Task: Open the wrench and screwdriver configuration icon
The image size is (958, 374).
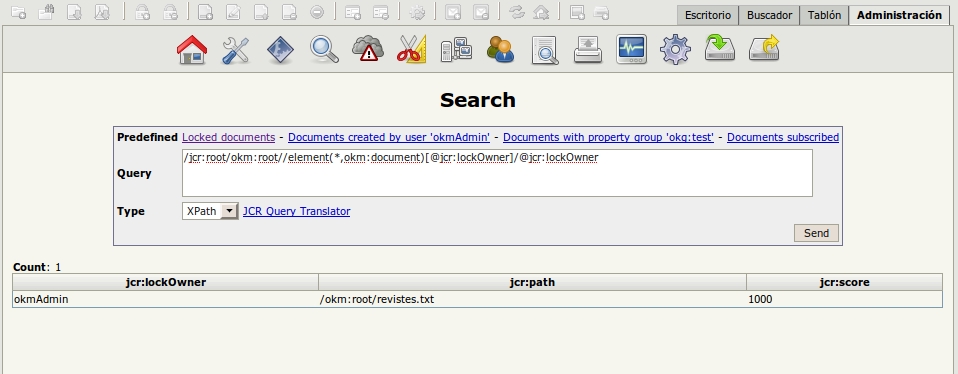Action: [235, 50]
